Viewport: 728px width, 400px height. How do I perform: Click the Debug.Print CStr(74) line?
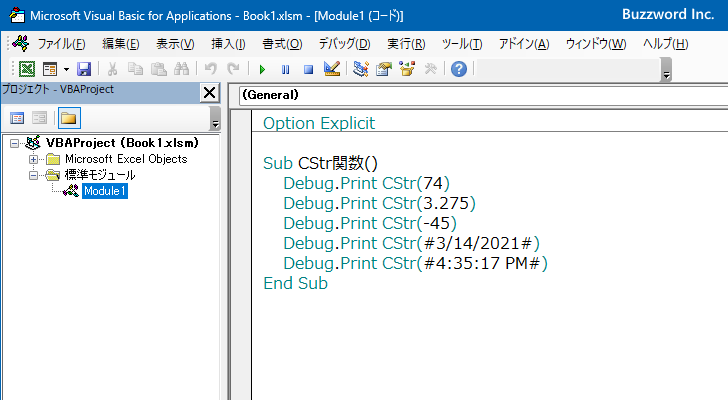pyautogui.click(x=366, y=183)
